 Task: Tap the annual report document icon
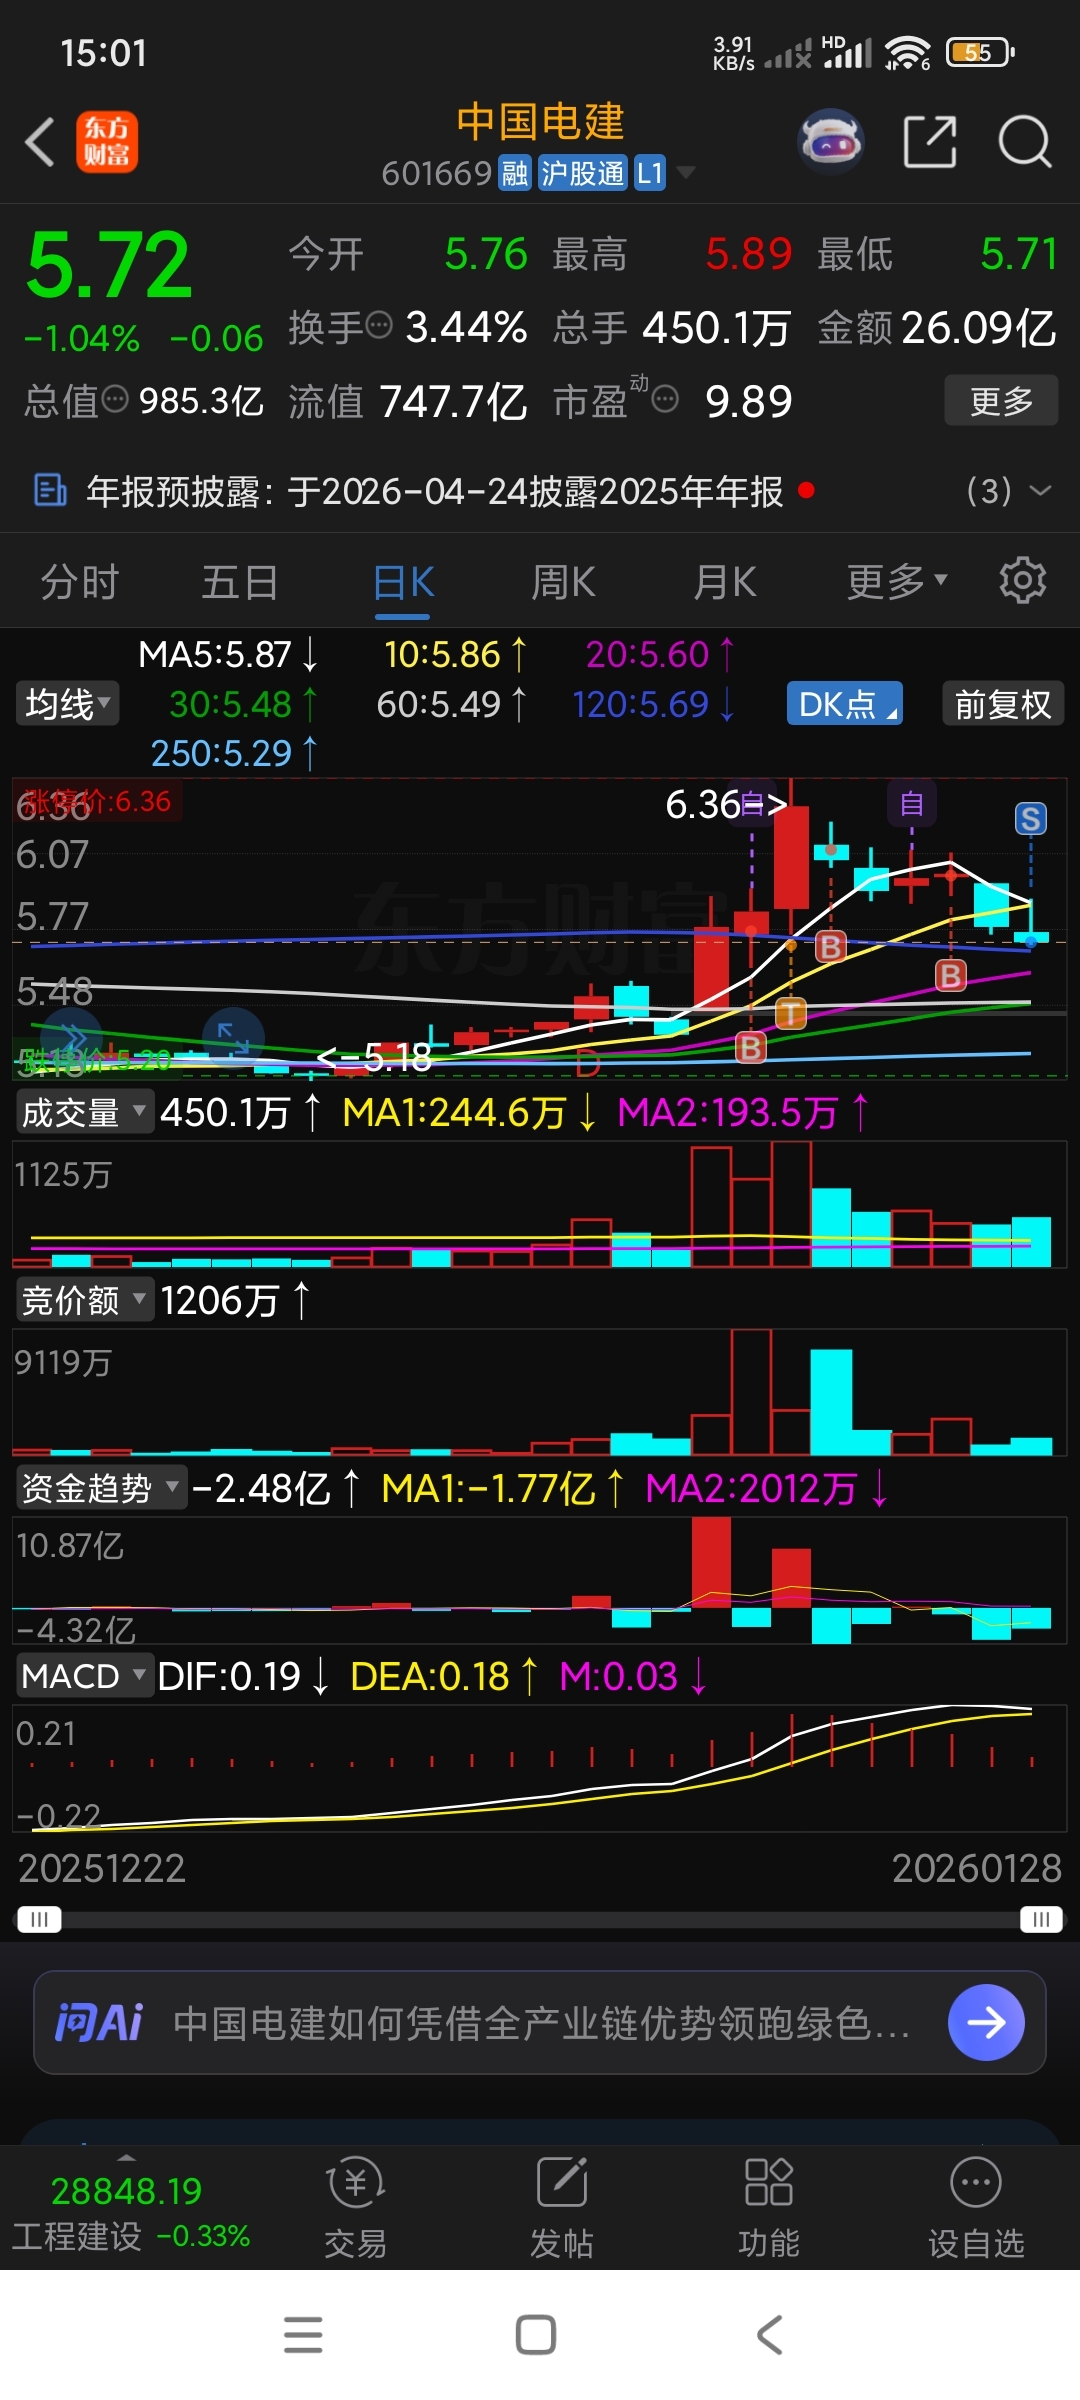[50, 490]
